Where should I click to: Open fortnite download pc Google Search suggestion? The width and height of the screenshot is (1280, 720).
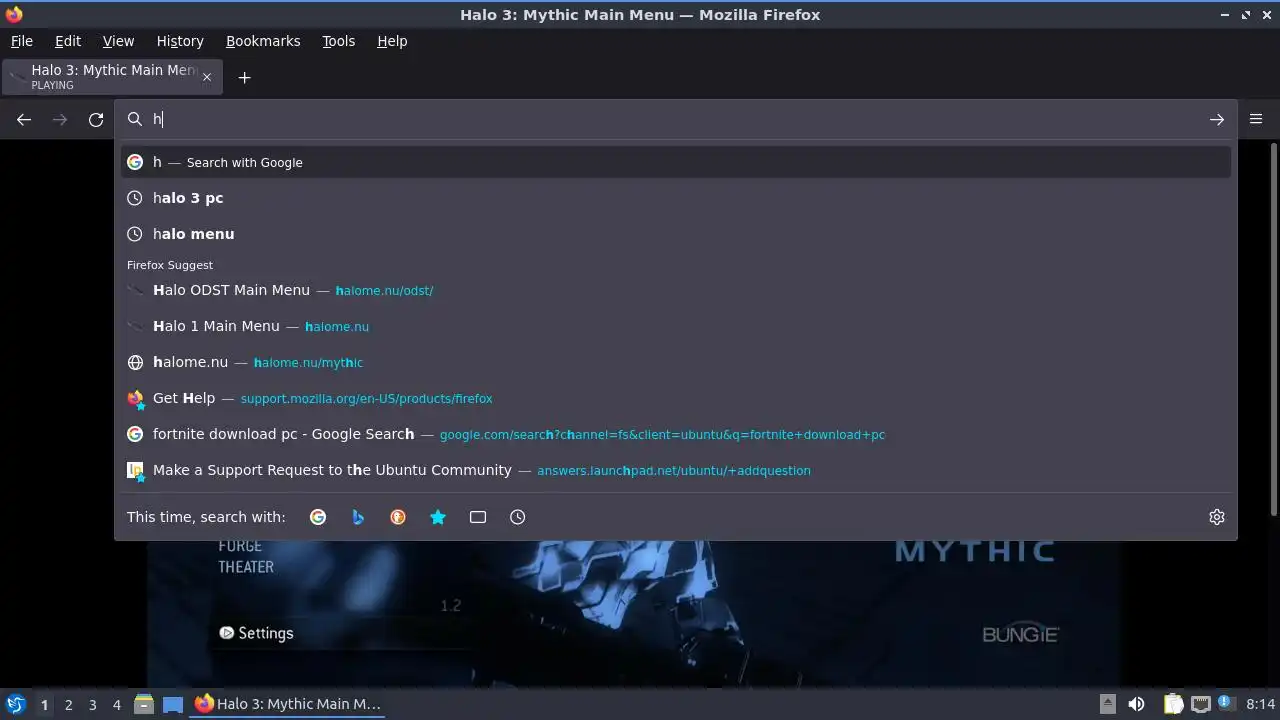(x=676, y=434)
